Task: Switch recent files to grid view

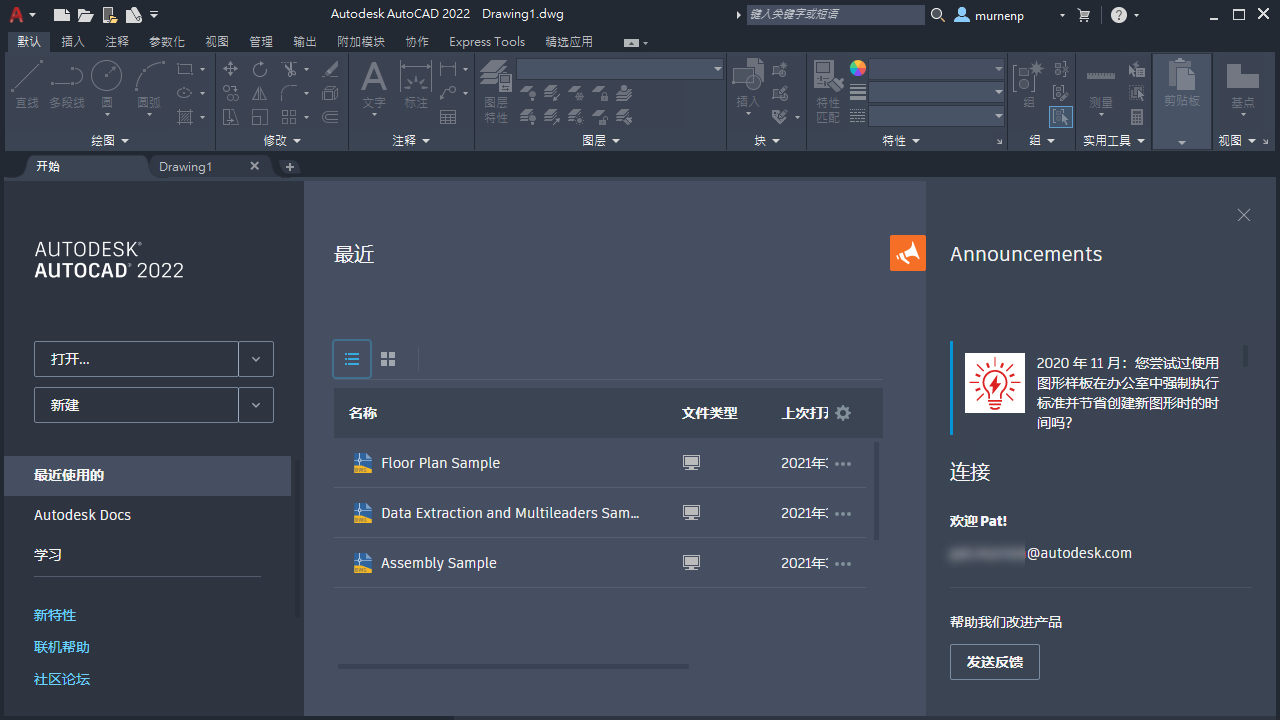Action: (388, 358)
